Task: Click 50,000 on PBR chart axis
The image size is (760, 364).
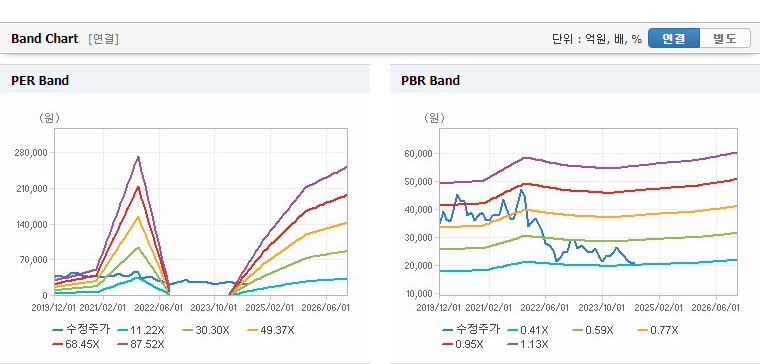Action: point(418,182)
